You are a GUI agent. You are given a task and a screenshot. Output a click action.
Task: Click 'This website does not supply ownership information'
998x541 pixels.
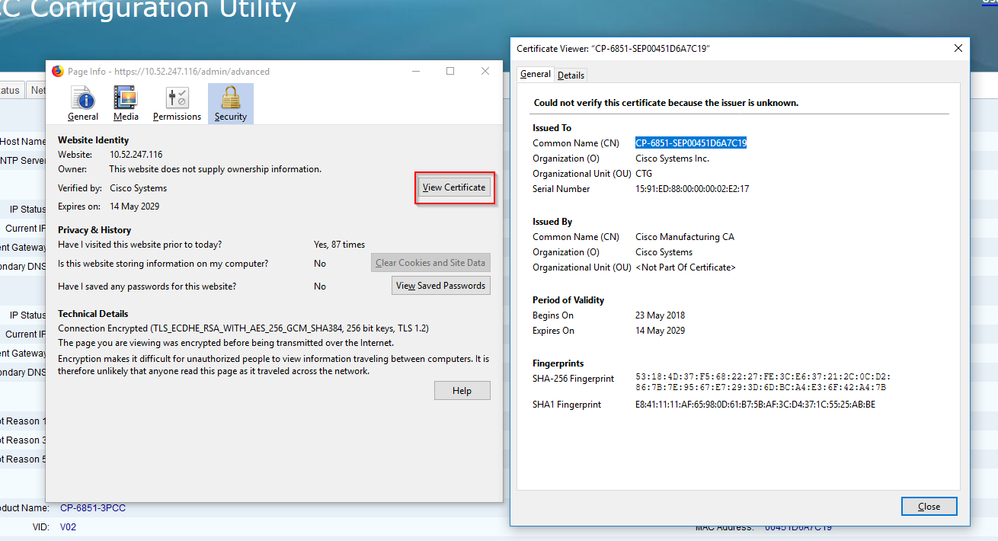click(x=215, y=169)
